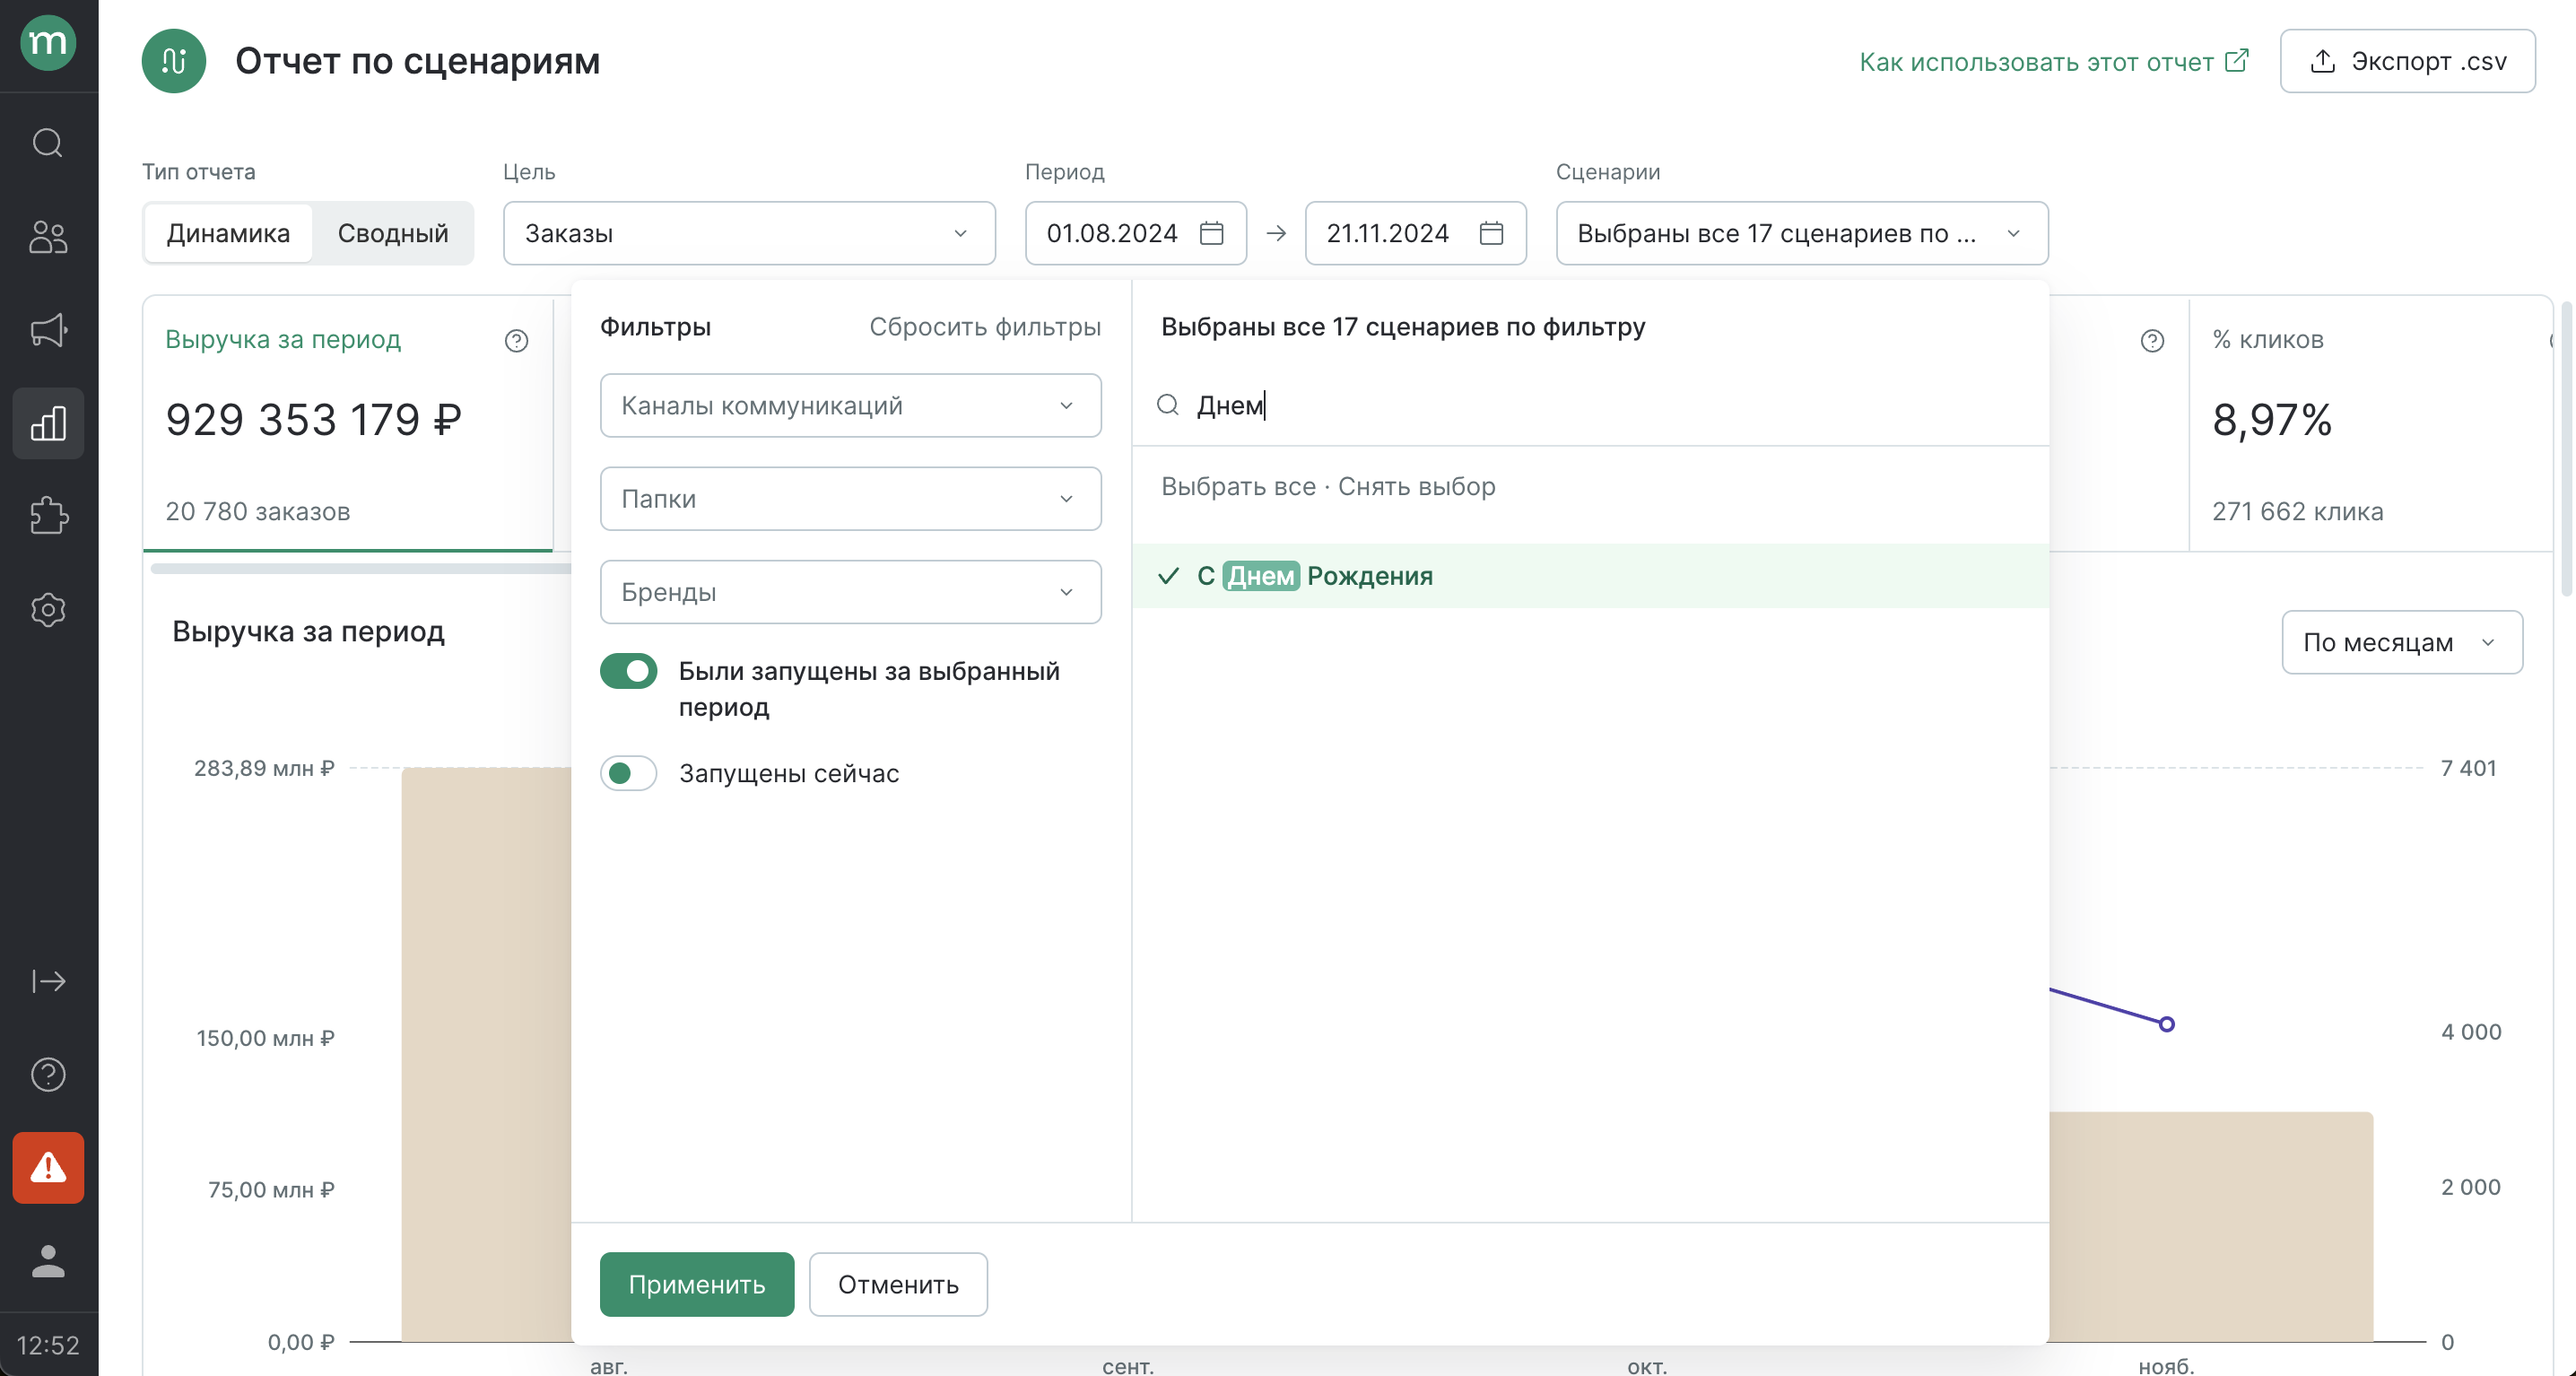Open По месяцам grouping dropdown
The width and height of the screenshot is (2576, 1376).
coord(2402,642)
